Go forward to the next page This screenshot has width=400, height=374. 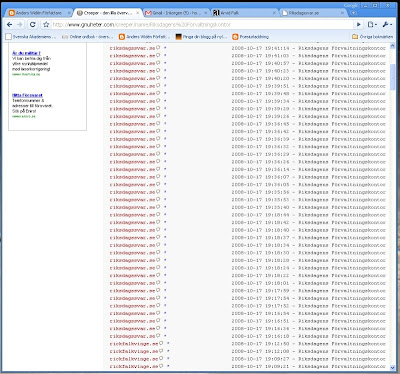(20, 25)
